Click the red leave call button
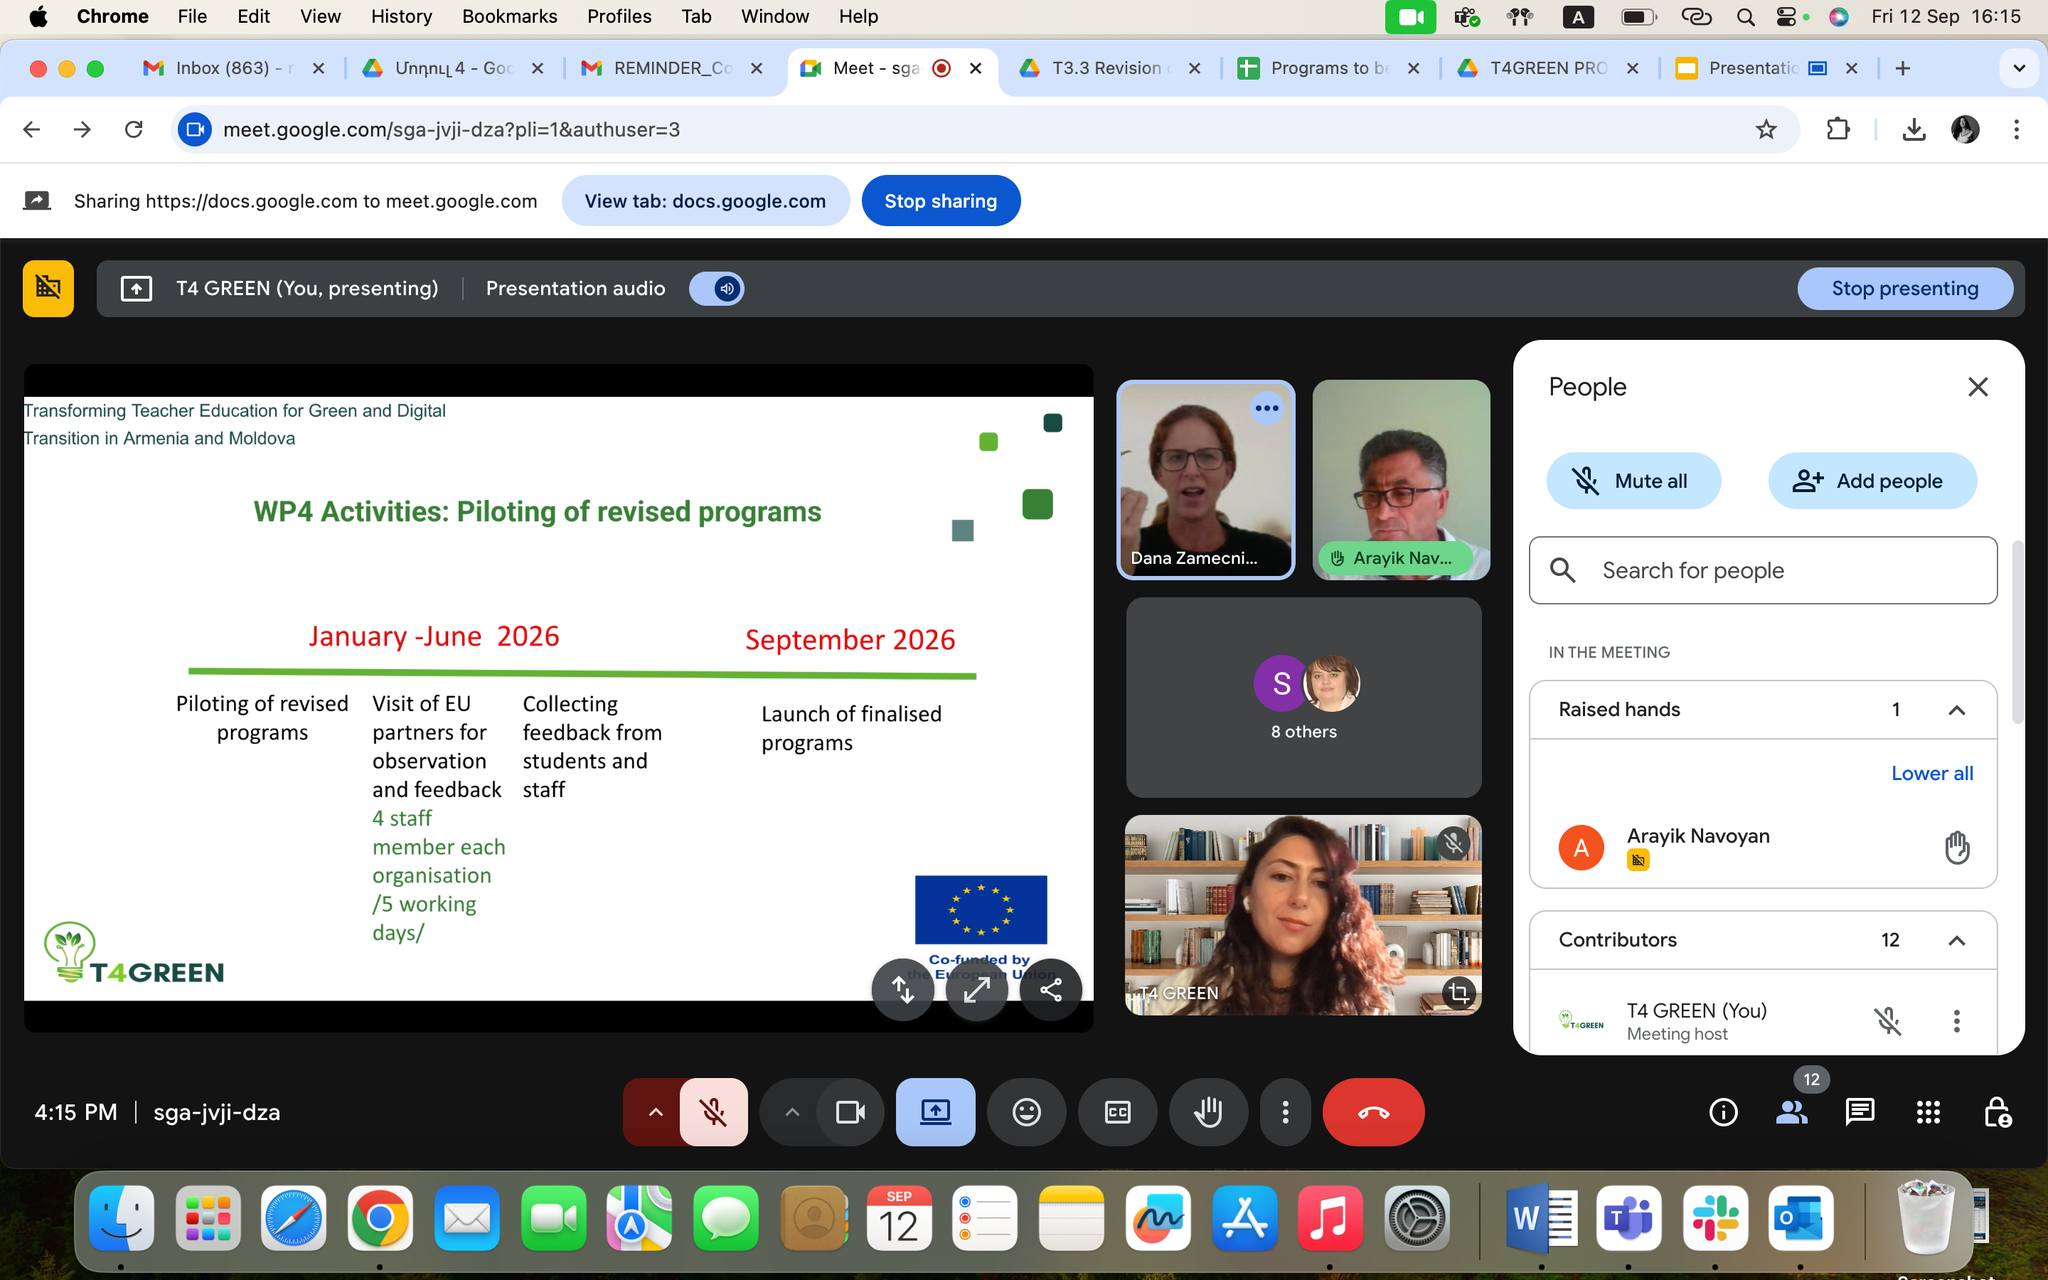The image size is (2048, 1280). [1373, 1112]
